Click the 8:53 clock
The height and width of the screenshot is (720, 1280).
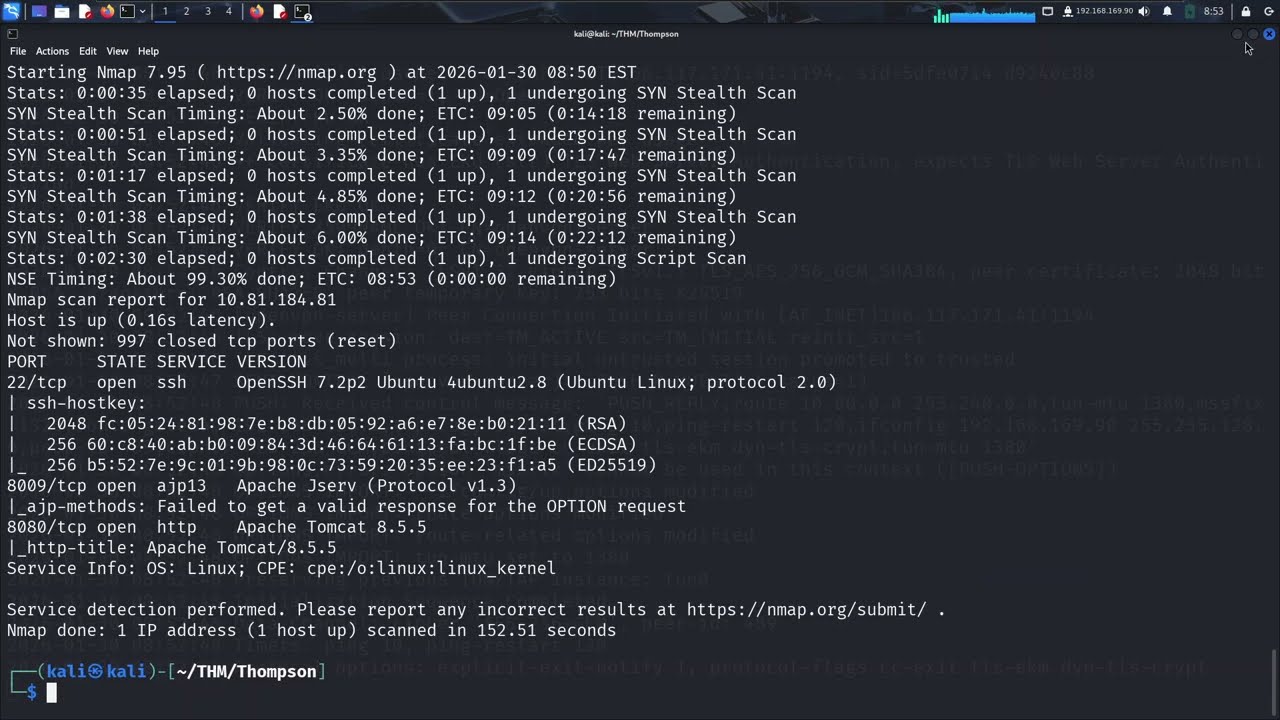point(1213,11)
